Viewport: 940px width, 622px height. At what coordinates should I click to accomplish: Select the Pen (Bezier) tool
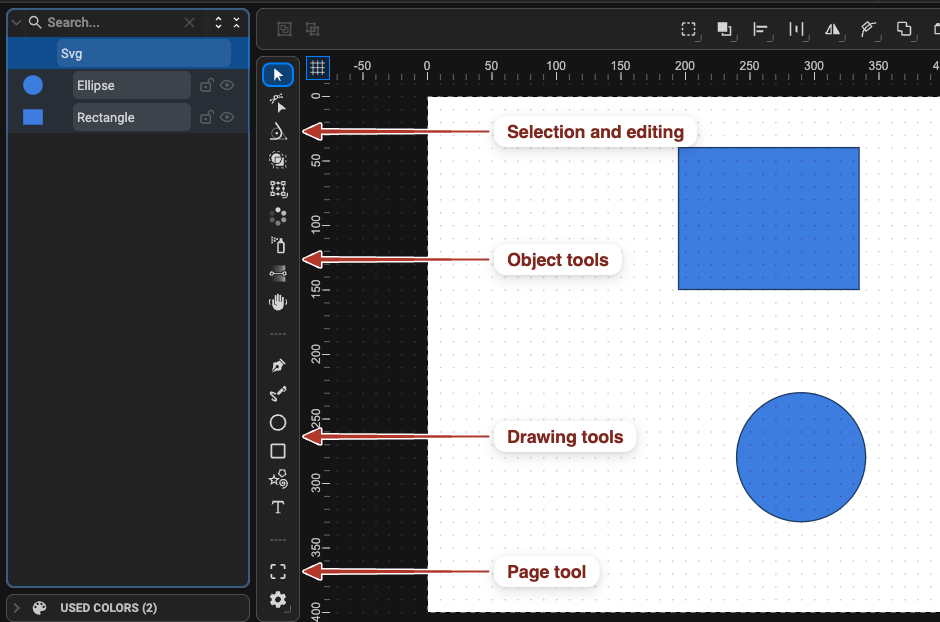[278, 366]
